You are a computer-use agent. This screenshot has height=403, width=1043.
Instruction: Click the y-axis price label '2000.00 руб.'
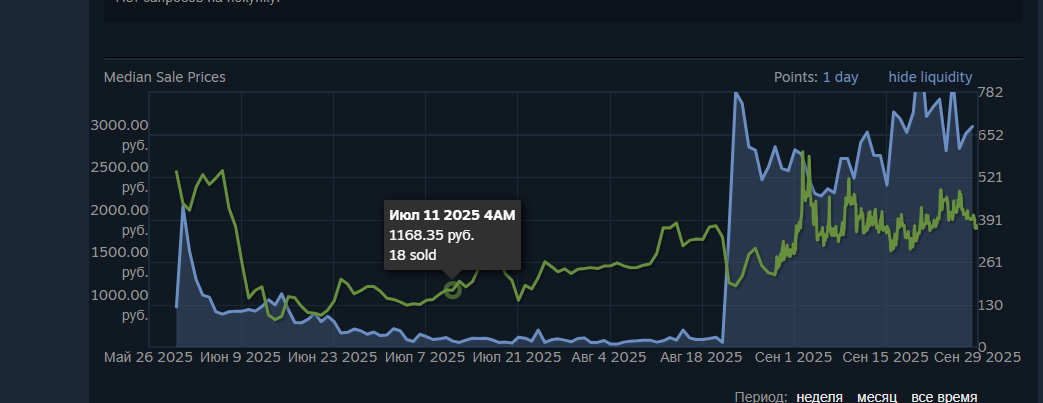pyautogui.click(x=120, y=219)
